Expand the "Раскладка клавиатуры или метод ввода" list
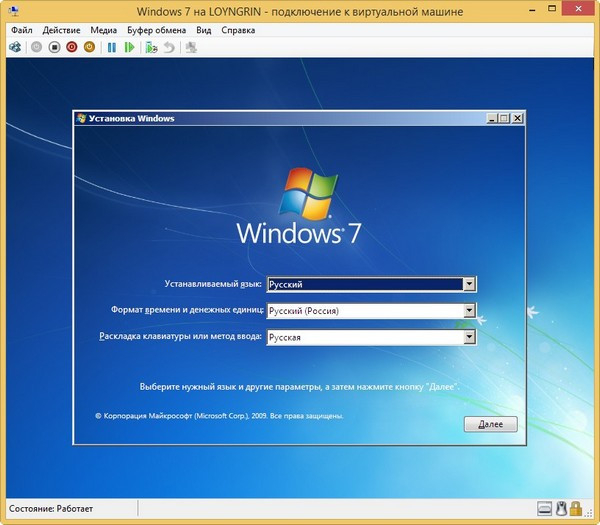The height and width of the screenshot is (525, 600). tap(469, 337)
